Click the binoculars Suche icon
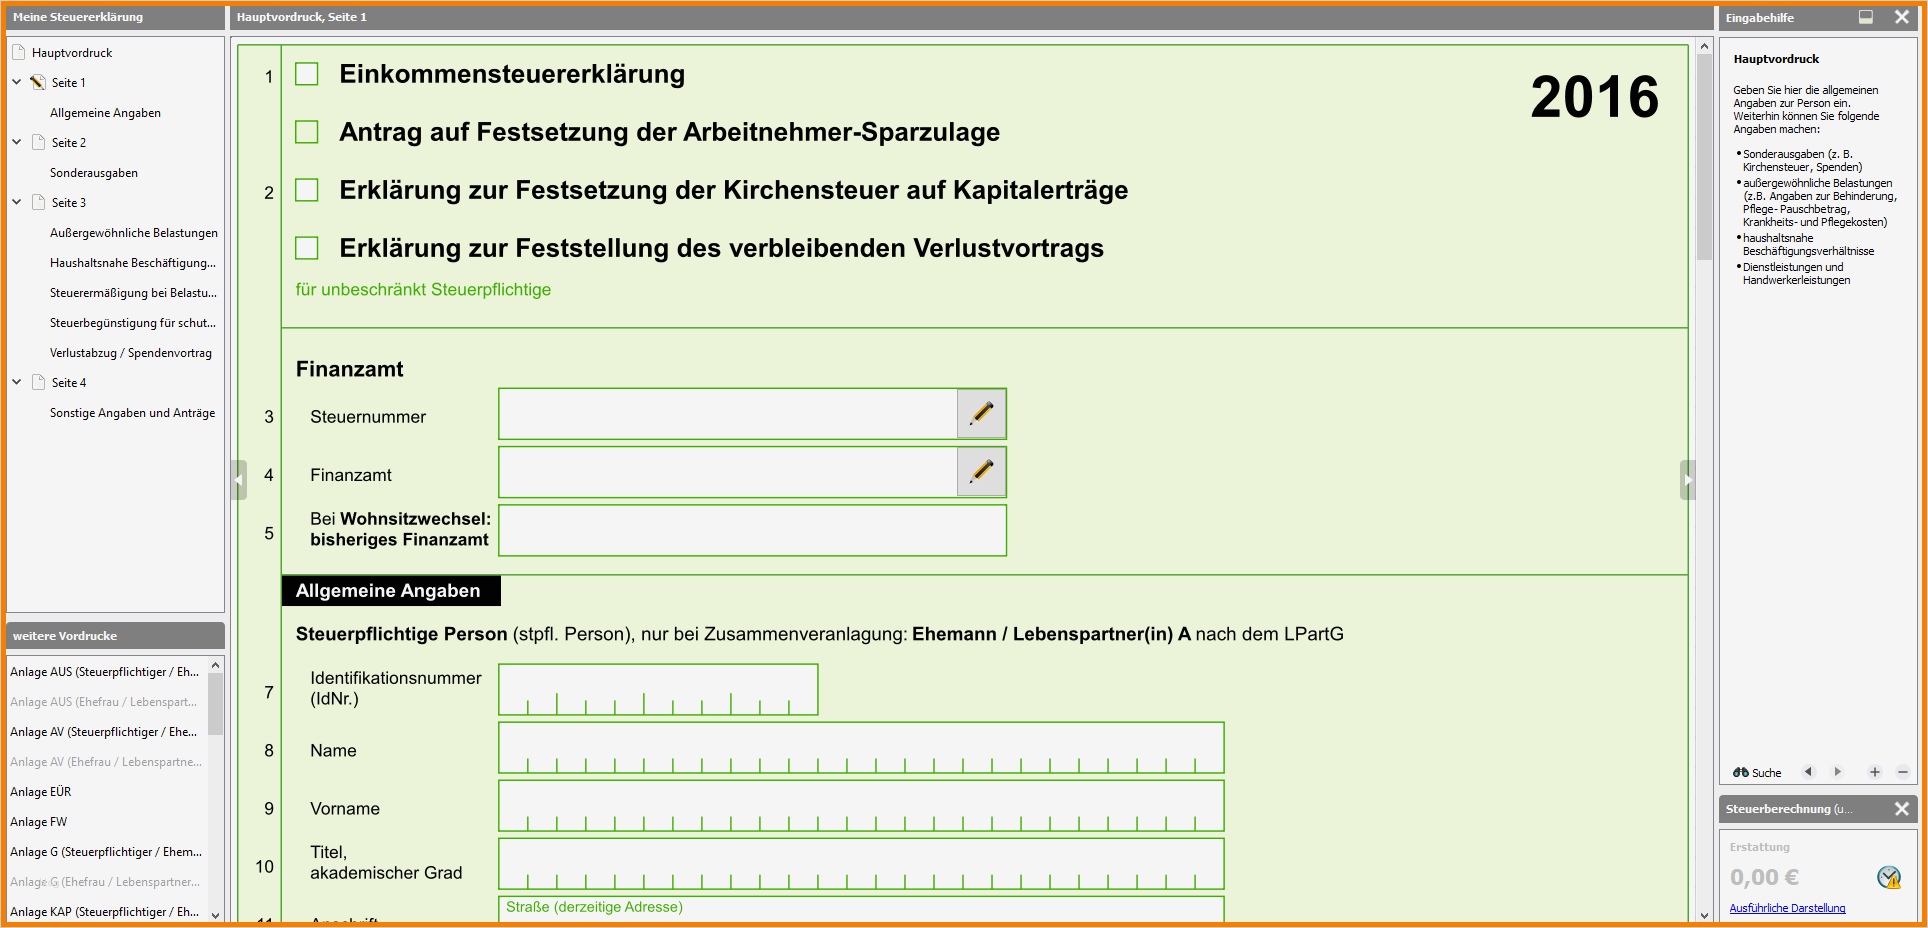1928x928 pixels. 1743,772
